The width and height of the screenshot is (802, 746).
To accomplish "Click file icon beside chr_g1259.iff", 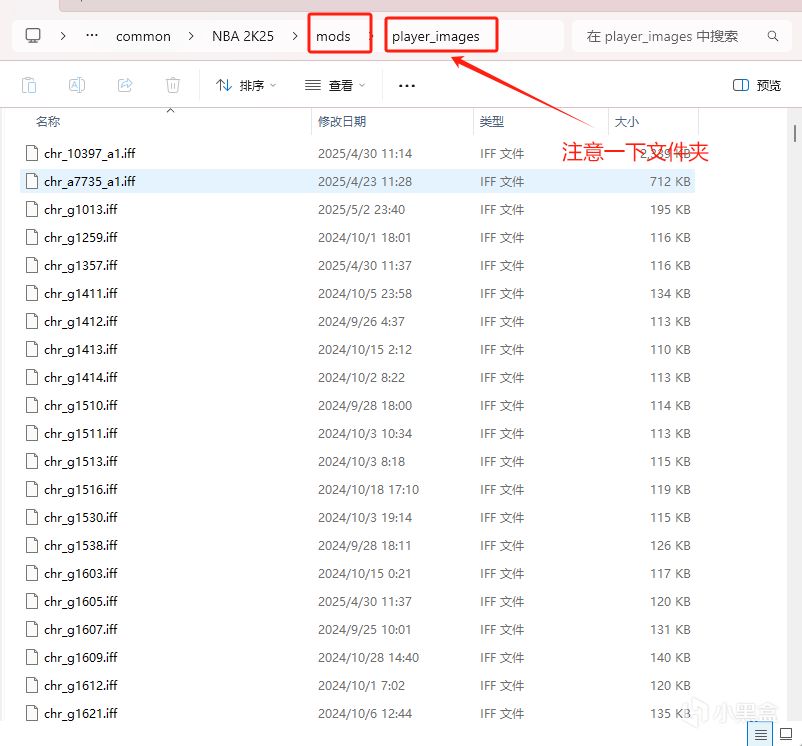I will pos(32,238).
